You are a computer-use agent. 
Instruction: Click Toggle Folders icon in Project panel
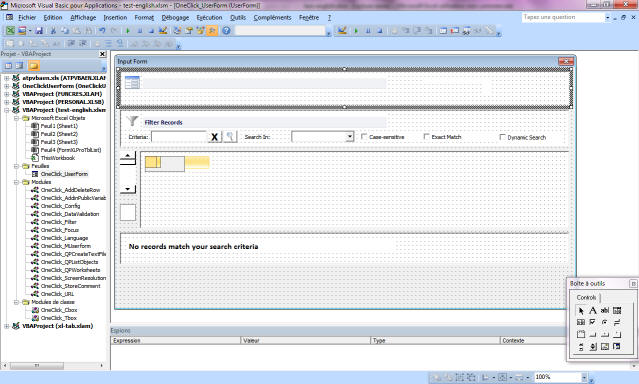34,66
